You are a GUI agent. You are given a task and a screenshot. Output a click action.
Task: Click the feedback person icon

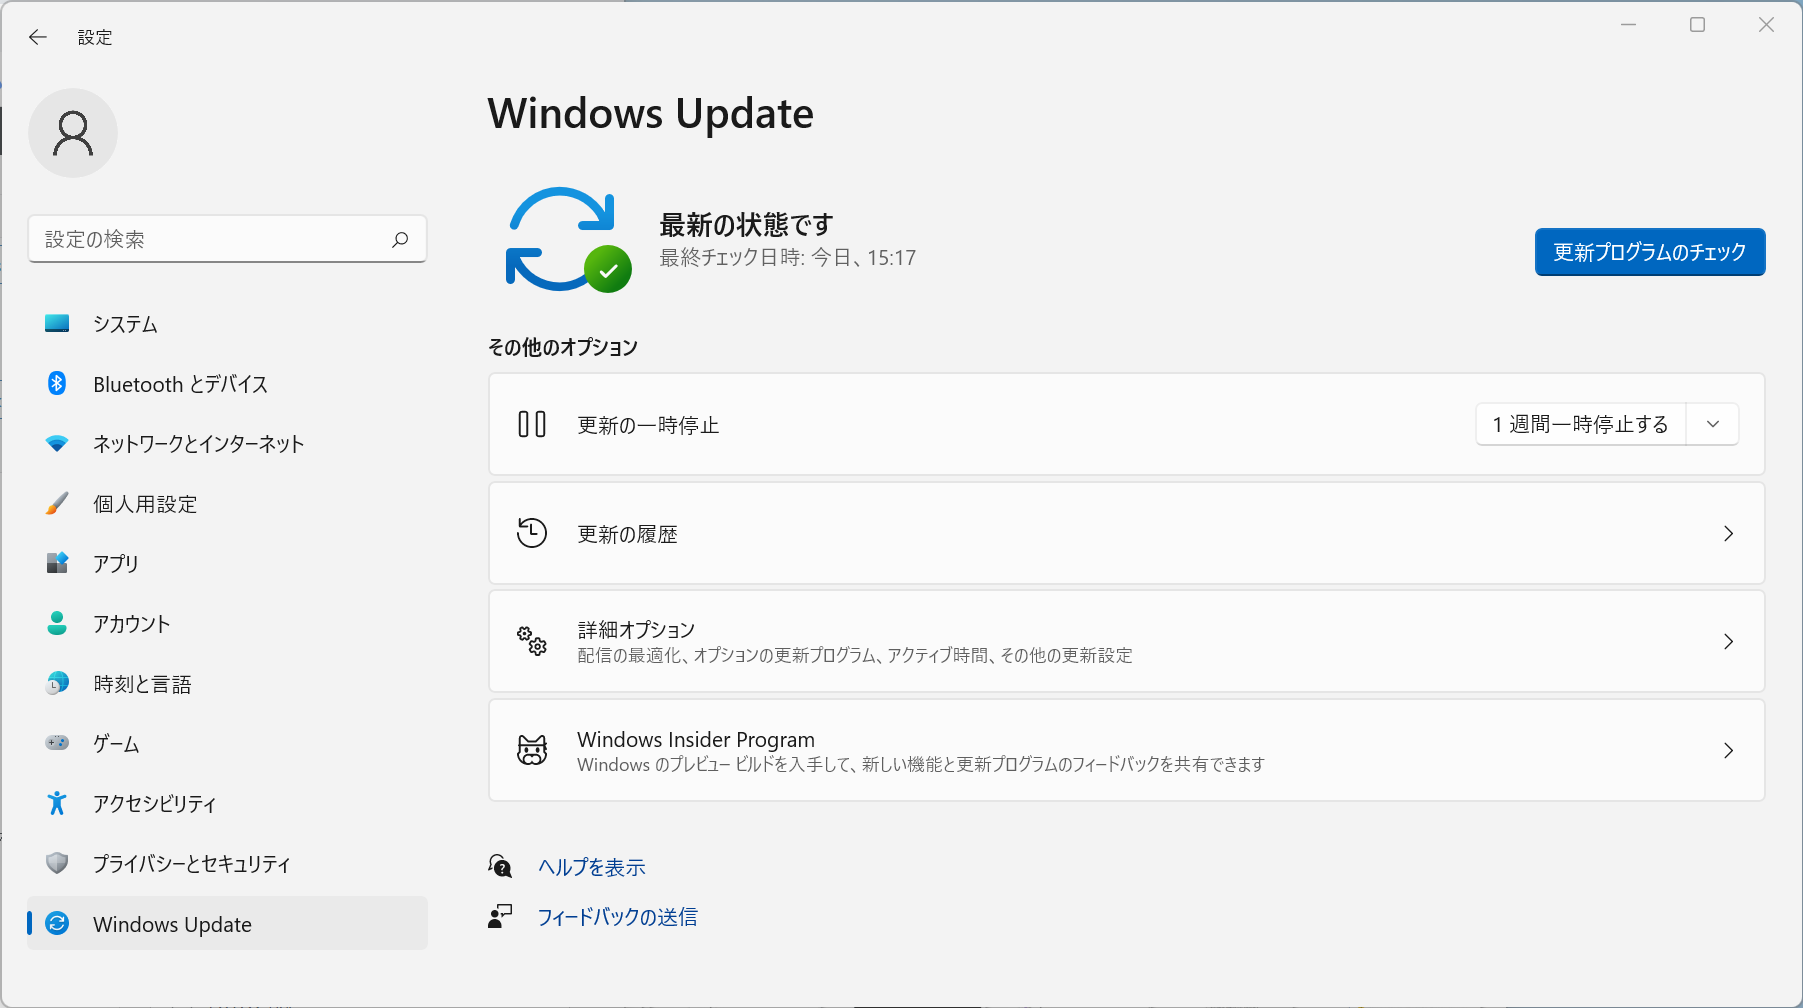click(x=500, y=916)
